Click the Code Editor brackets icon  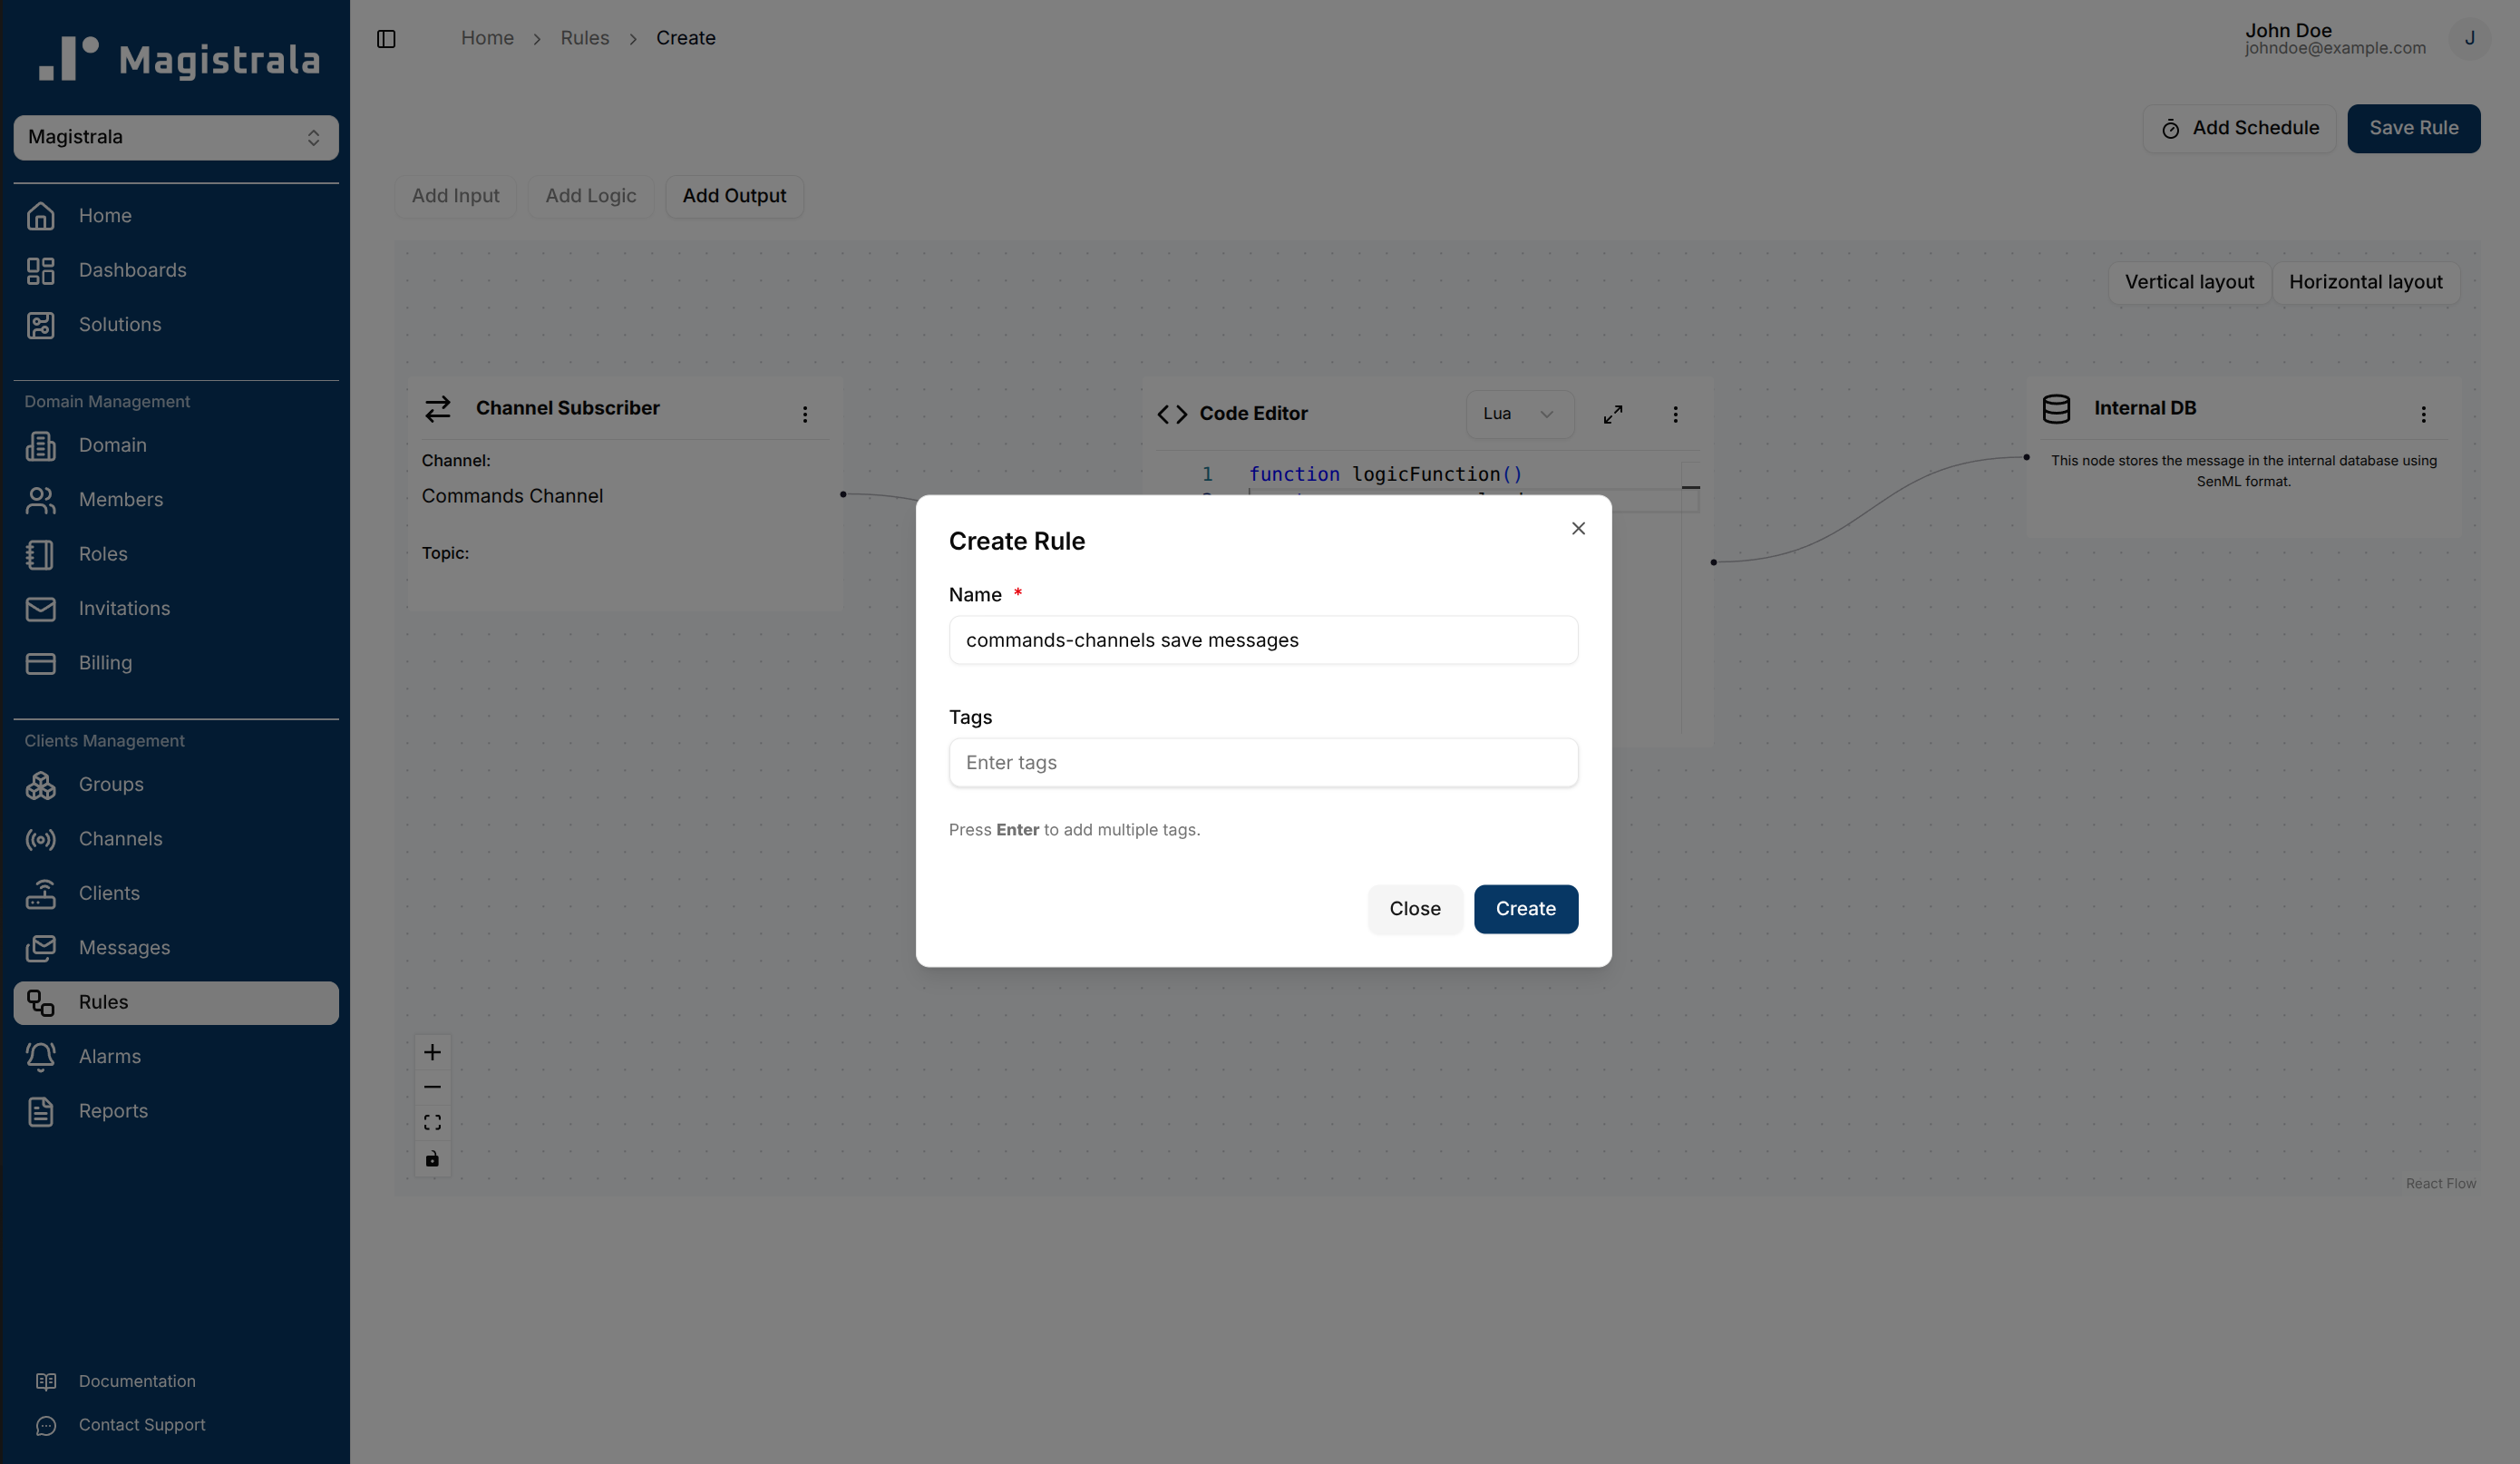[1172, 414]
